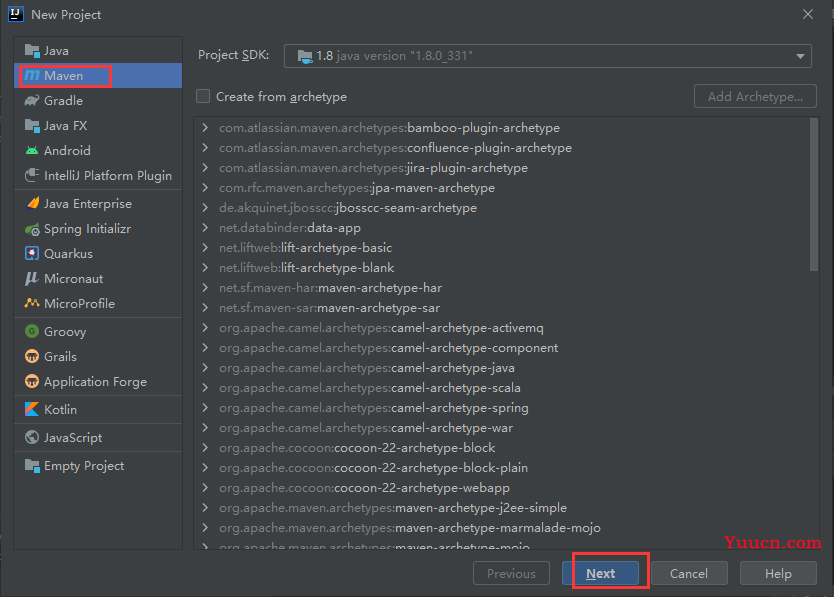Expand the jbosscc-seam-archetype node
The width and height of the screenshot is (834, 597).
tap(205, 208)
